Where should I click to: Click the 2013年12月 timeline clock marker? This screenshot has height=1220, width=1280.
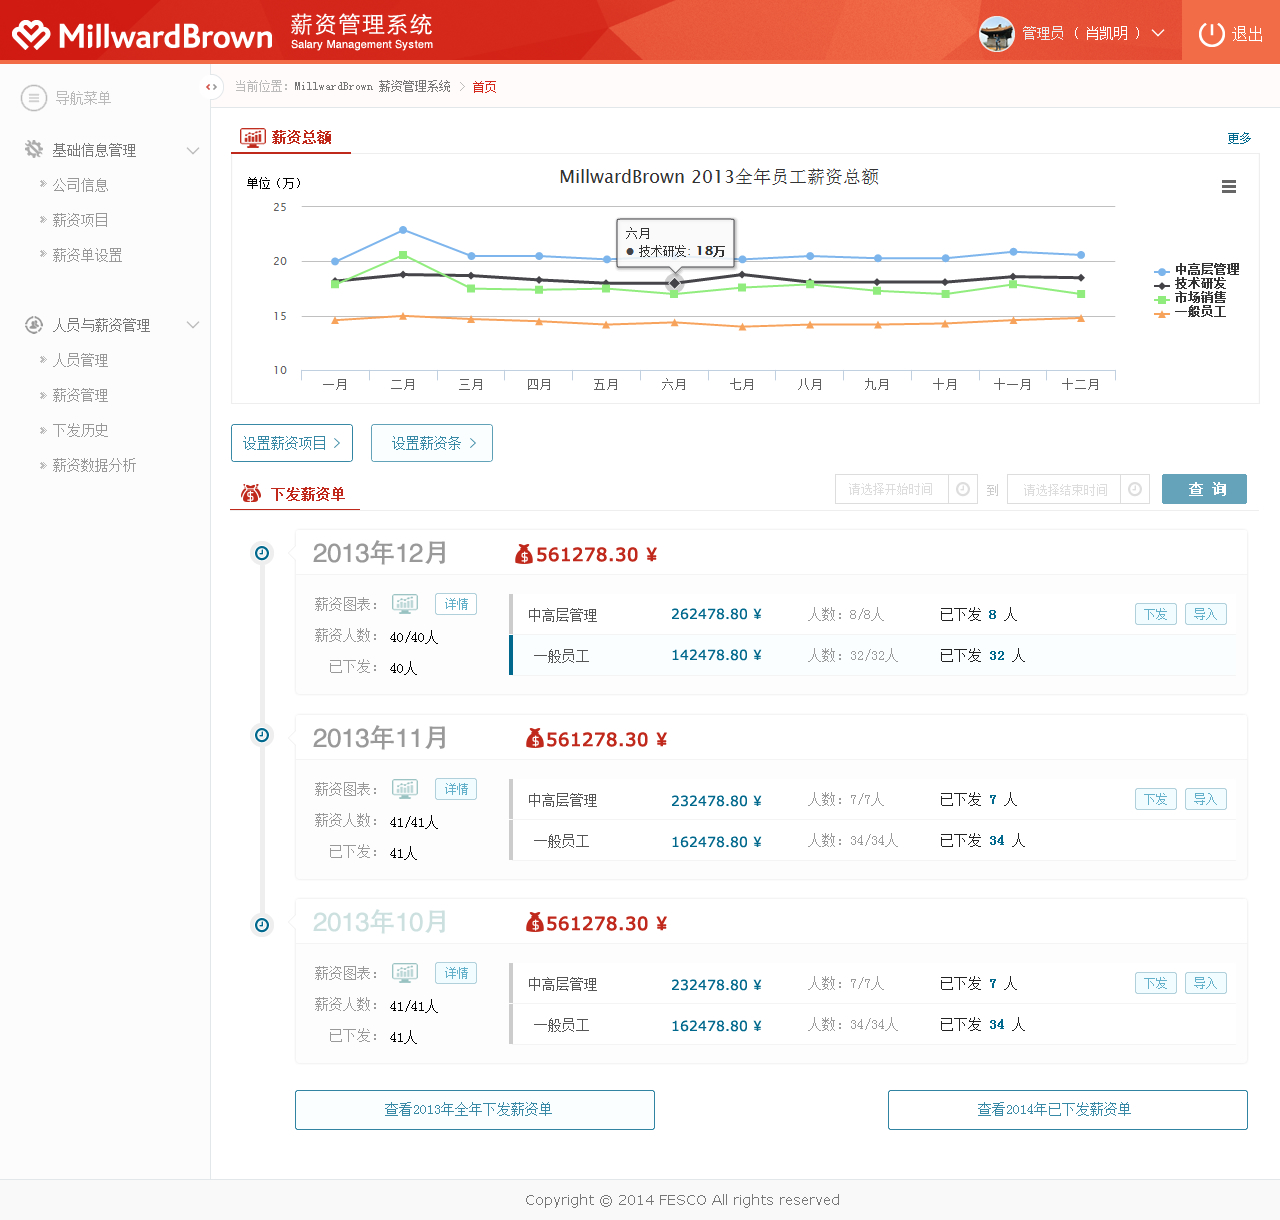point(262,553)
